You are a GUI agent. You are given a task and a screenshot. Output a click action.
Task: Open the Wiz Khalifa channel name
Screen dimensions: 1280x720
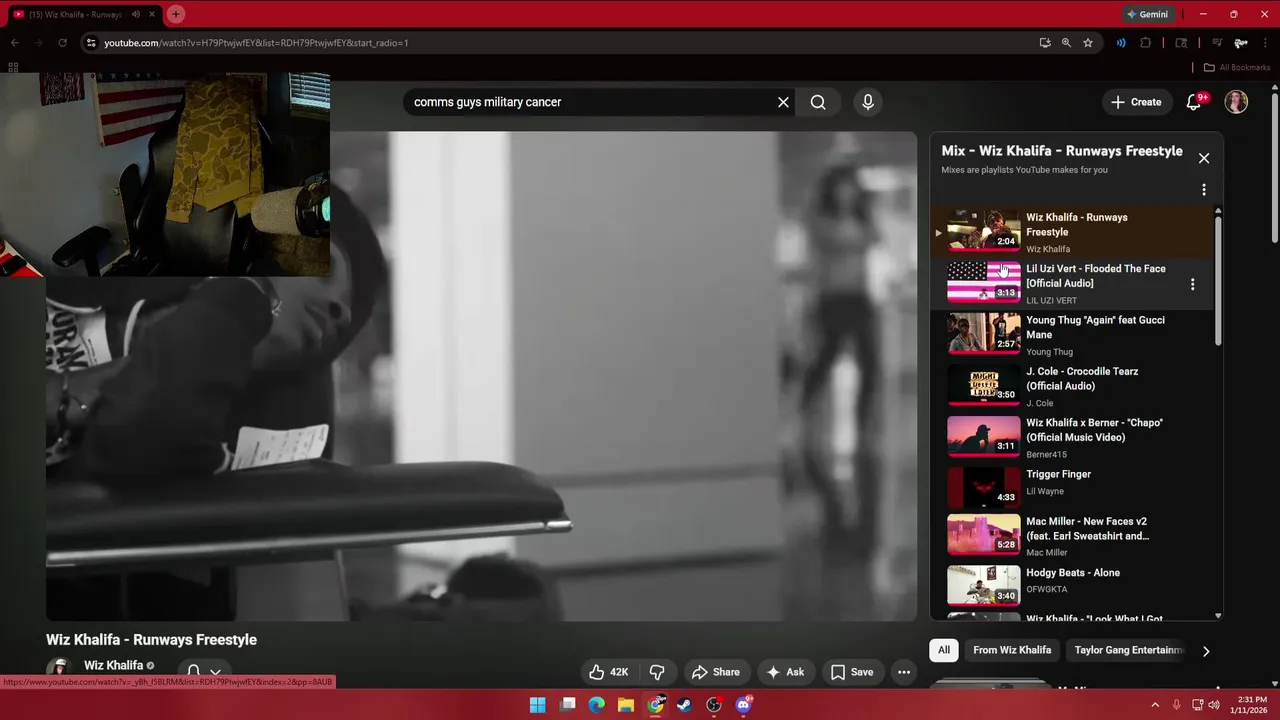(x=113, y=666)
